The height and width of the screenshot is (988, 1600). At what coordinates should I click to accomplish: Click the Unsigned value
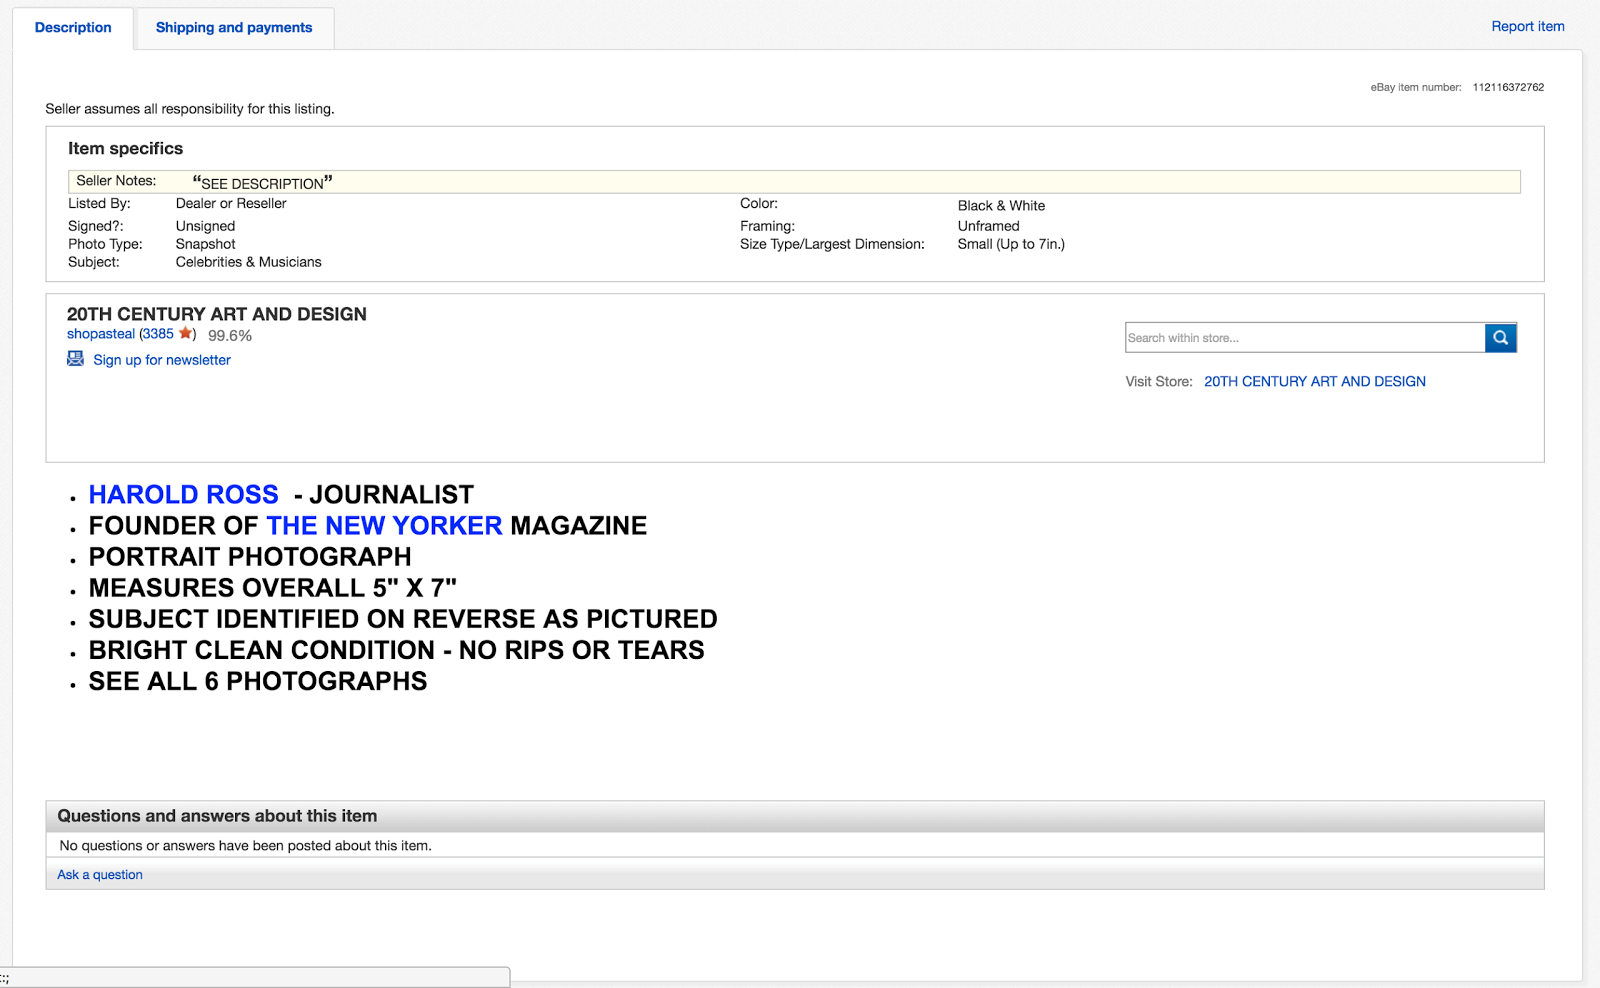[205, 227]
